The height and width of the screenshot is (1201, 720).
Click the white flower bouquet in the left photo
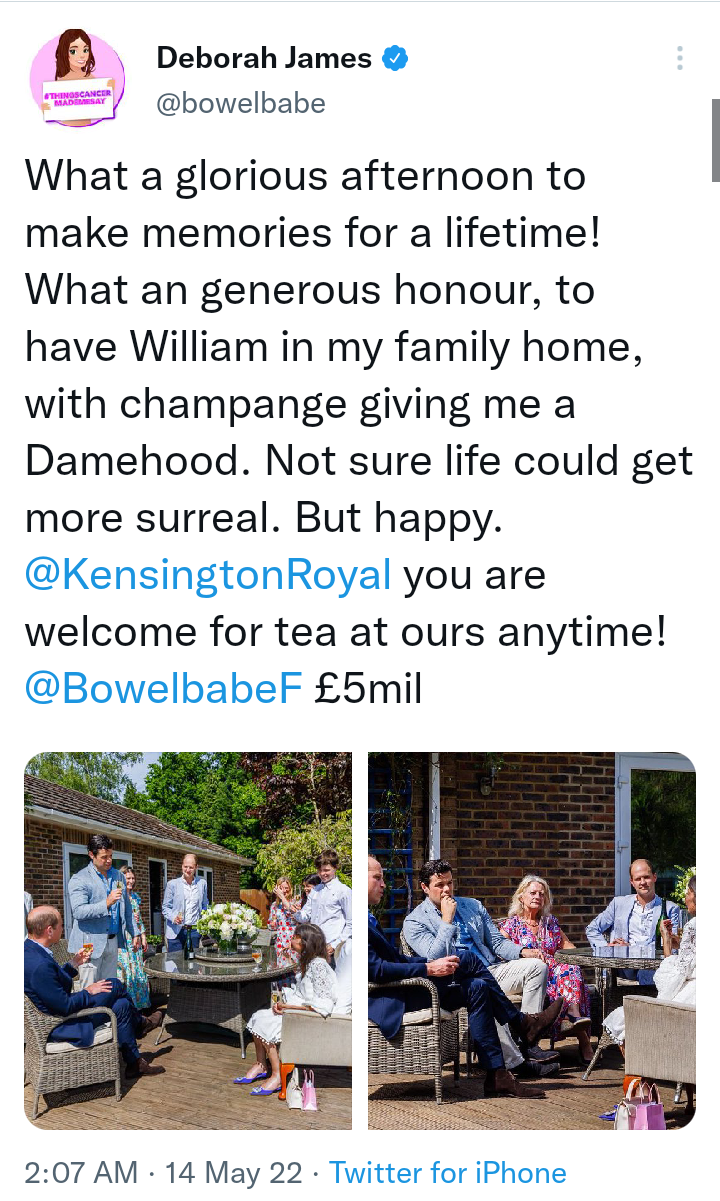[230, 920]
